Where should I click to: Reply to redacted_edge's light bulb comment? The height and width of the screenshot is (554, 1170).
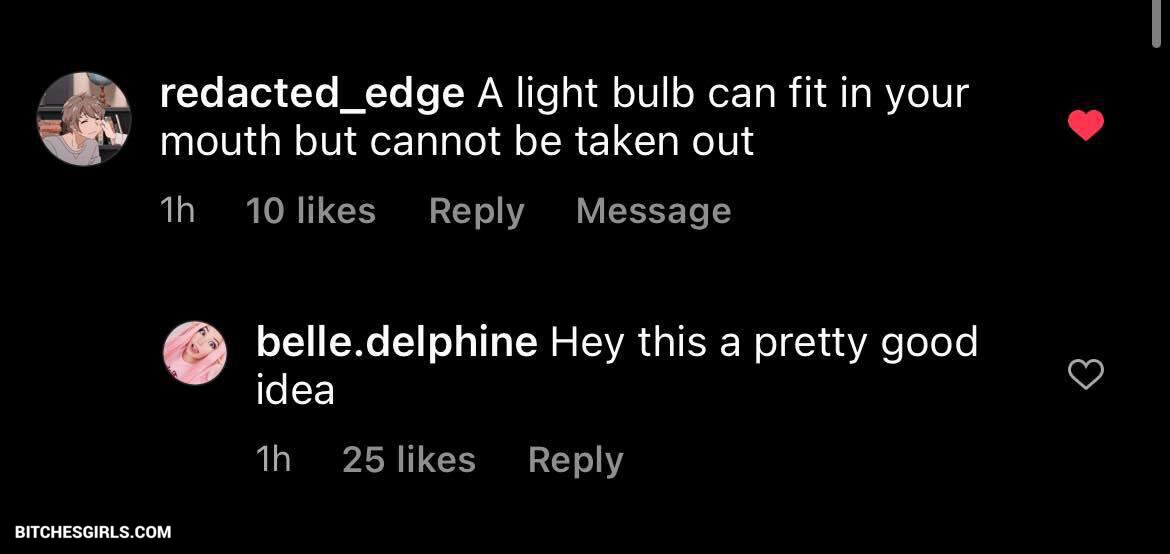coord(476,211)
